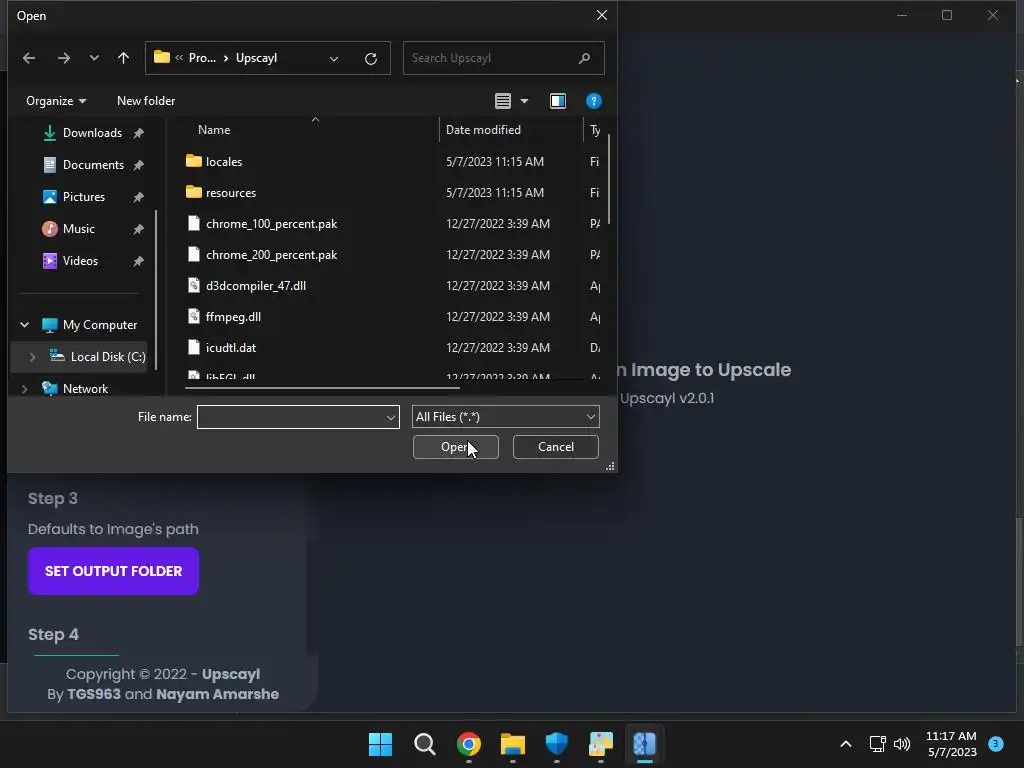Screen dimensions: 1024x768
Task: Open the volume control in the tray
Action: (x=902, y=744)
